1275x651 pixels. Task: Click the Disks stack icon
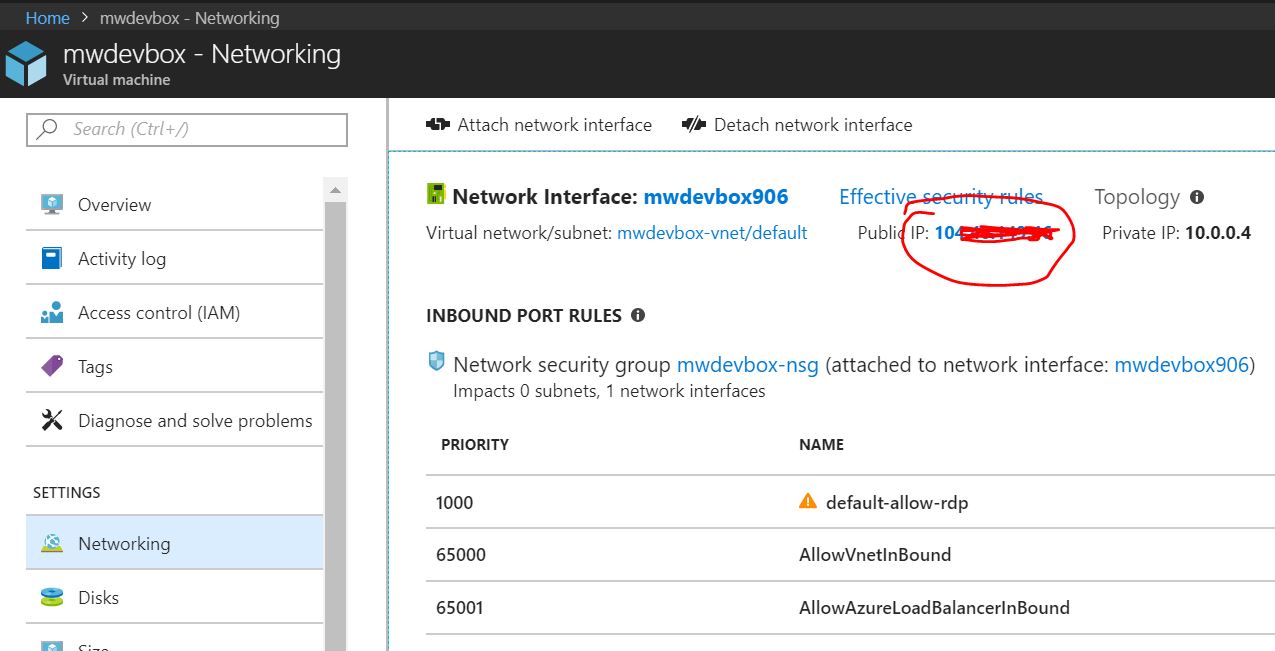pos(52,597)
